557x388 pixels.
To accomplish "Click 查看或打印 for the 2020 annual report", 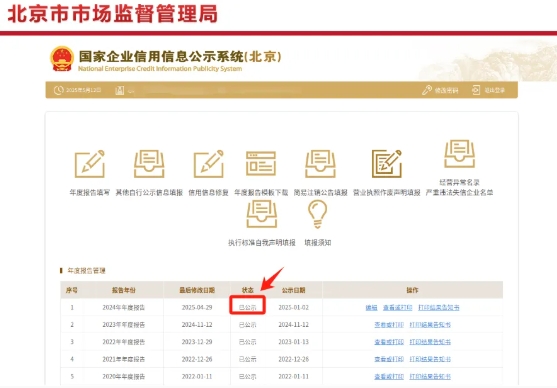I will (389, 377).
